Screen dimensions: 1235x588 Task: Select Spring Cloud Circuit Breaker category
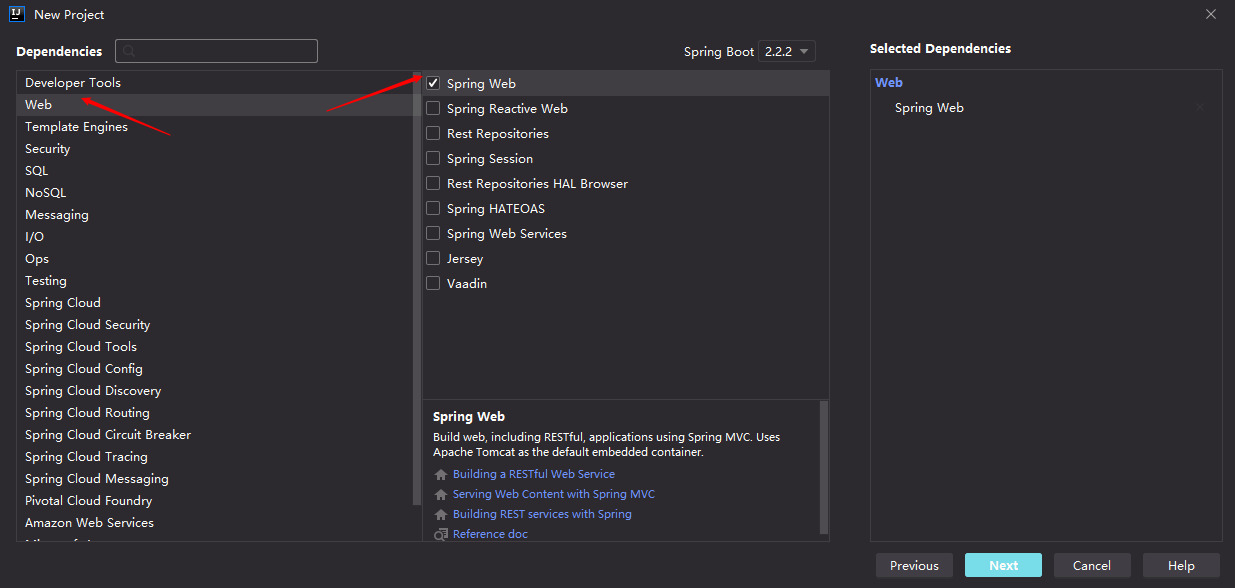coord(215,435)
